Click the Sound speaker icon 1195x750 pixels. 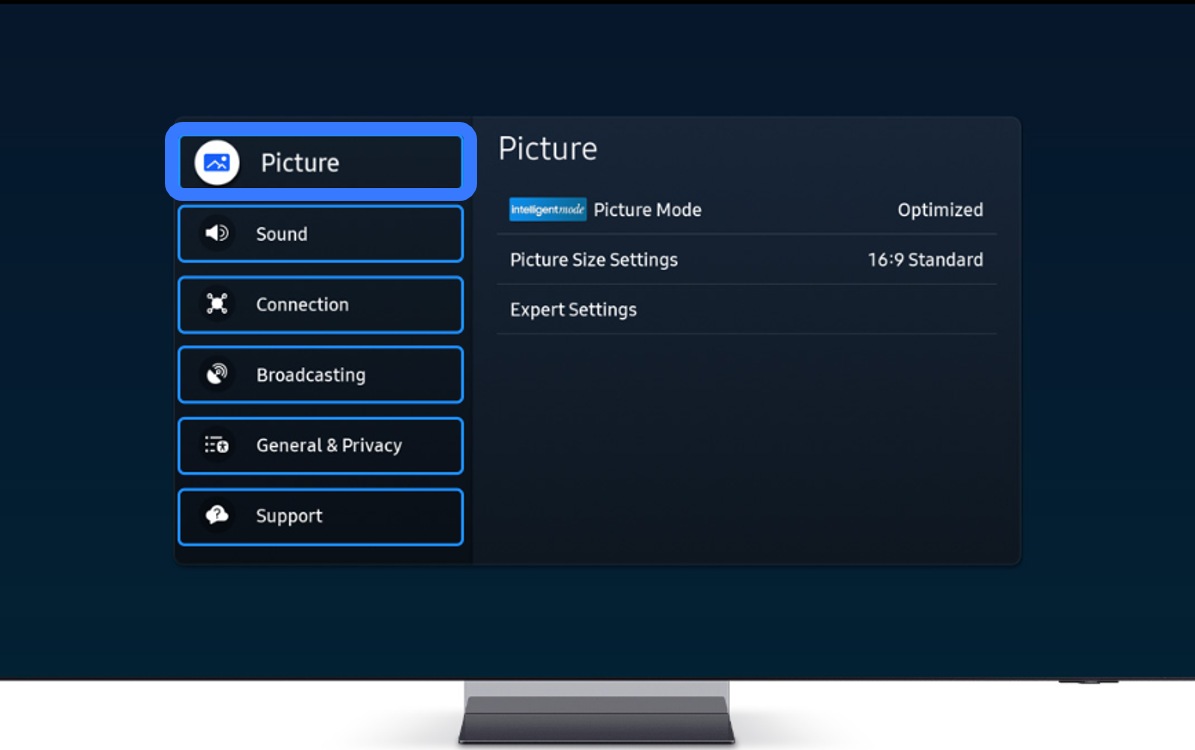point(217,234)
